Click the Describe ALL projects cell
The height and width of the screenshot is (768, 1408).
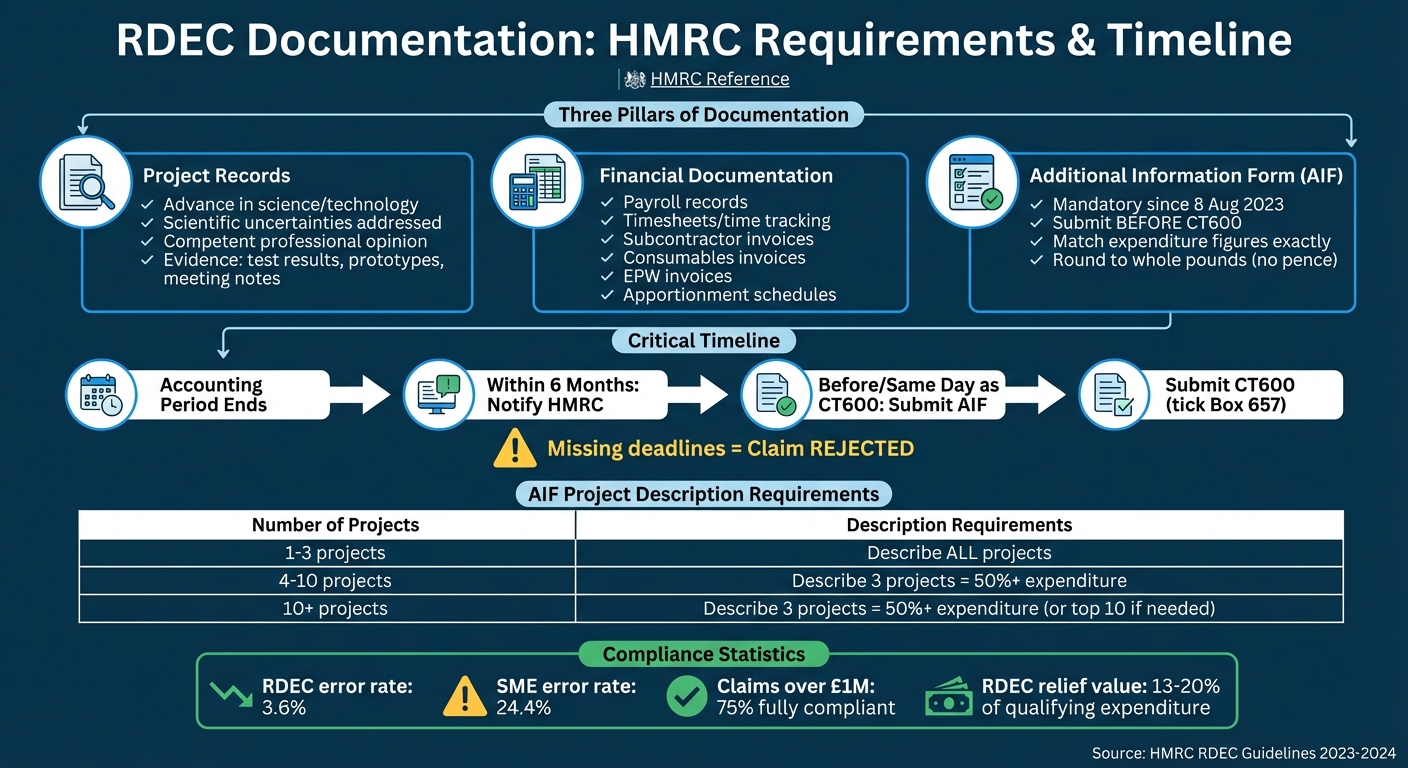(959, 553)
